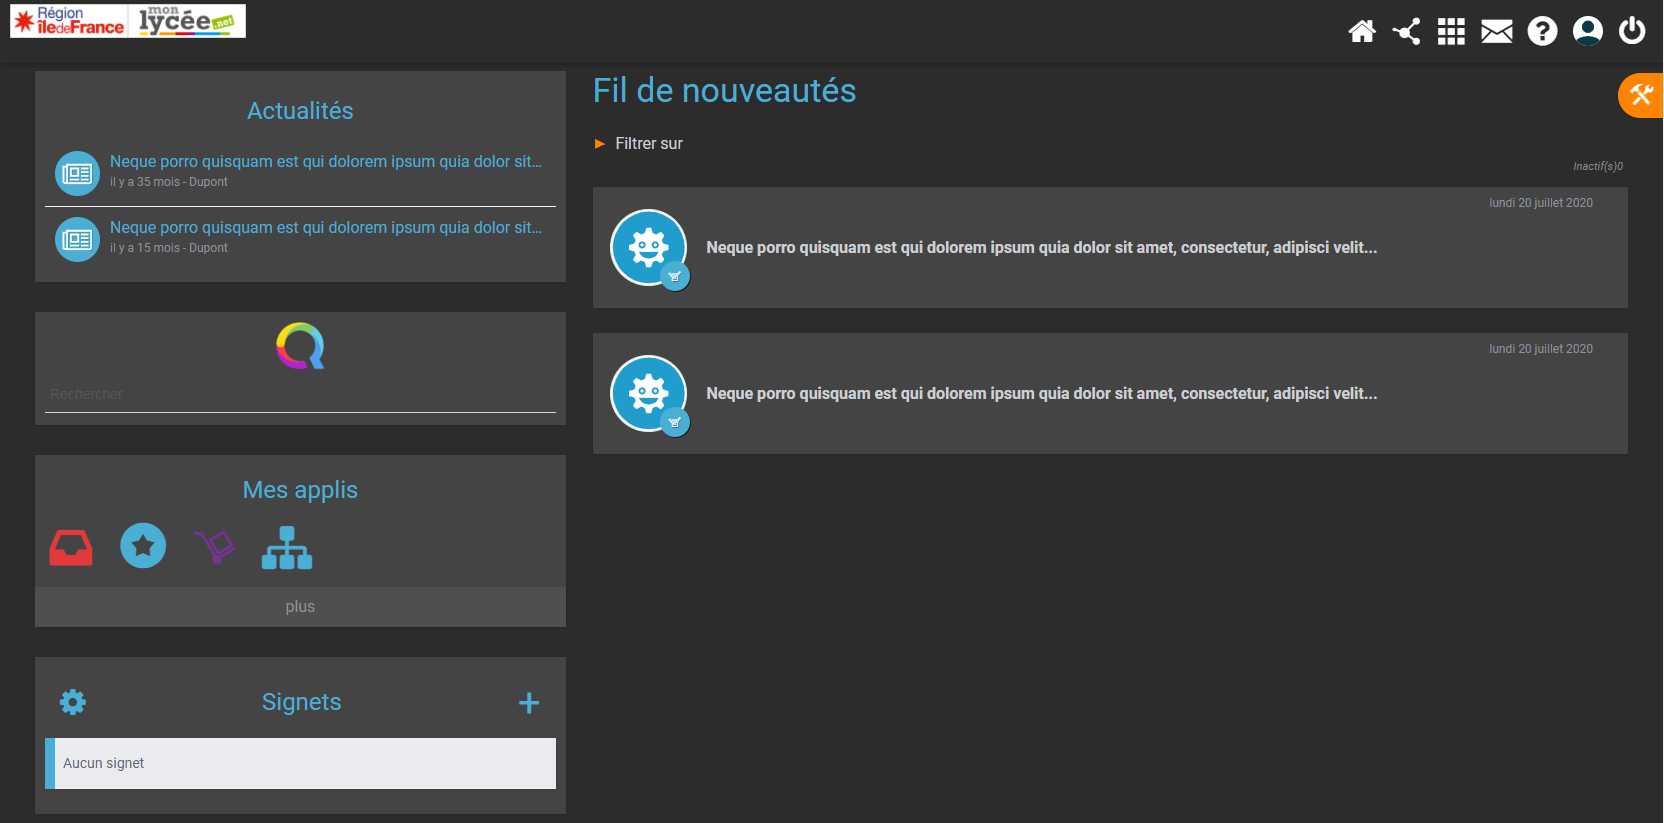
Task: Click the second notification's date label
Action: coord(1541,349)
